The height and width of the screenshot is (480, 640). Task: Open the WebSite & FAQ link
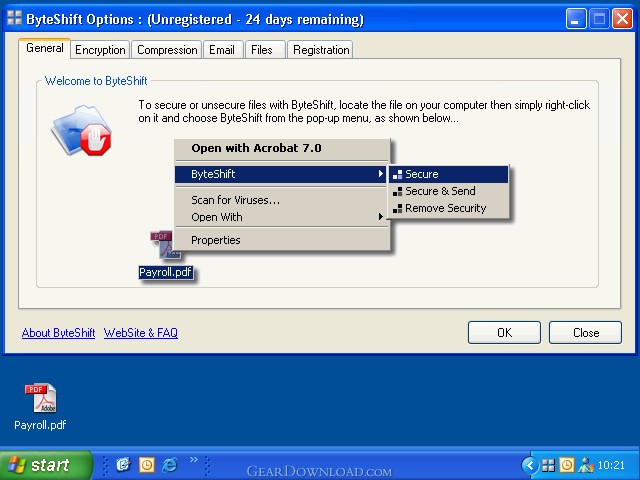pos(141,333)
